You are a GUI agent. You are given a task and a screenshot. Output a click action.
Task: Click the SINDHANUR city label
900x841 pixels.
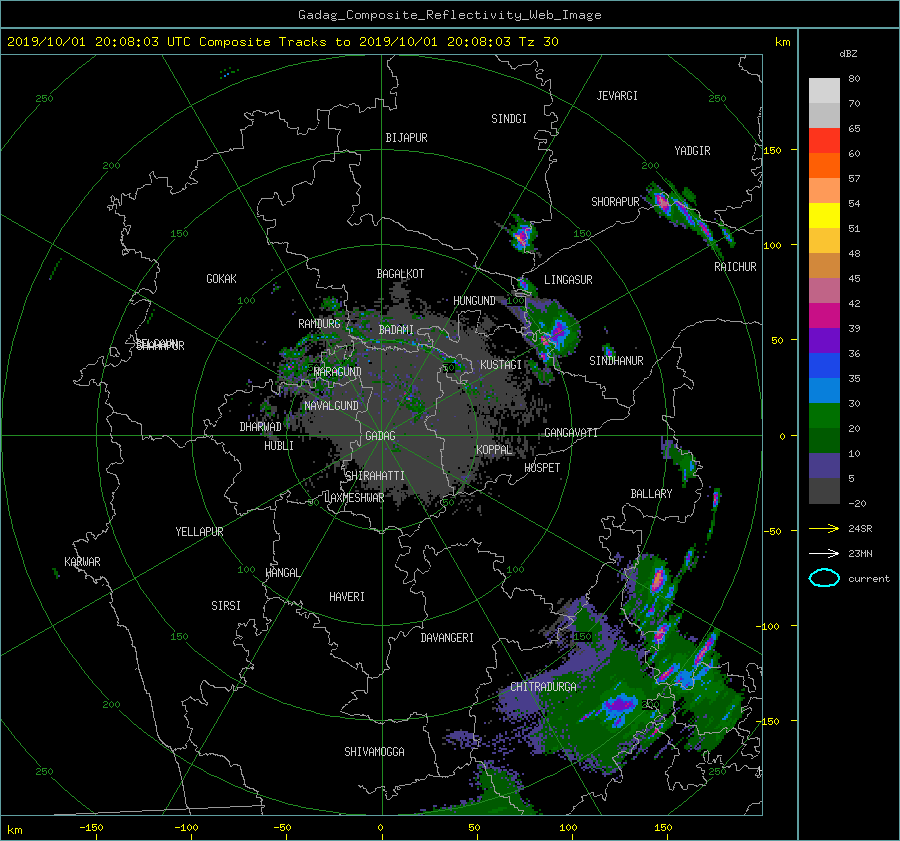(x=616, y=361)
